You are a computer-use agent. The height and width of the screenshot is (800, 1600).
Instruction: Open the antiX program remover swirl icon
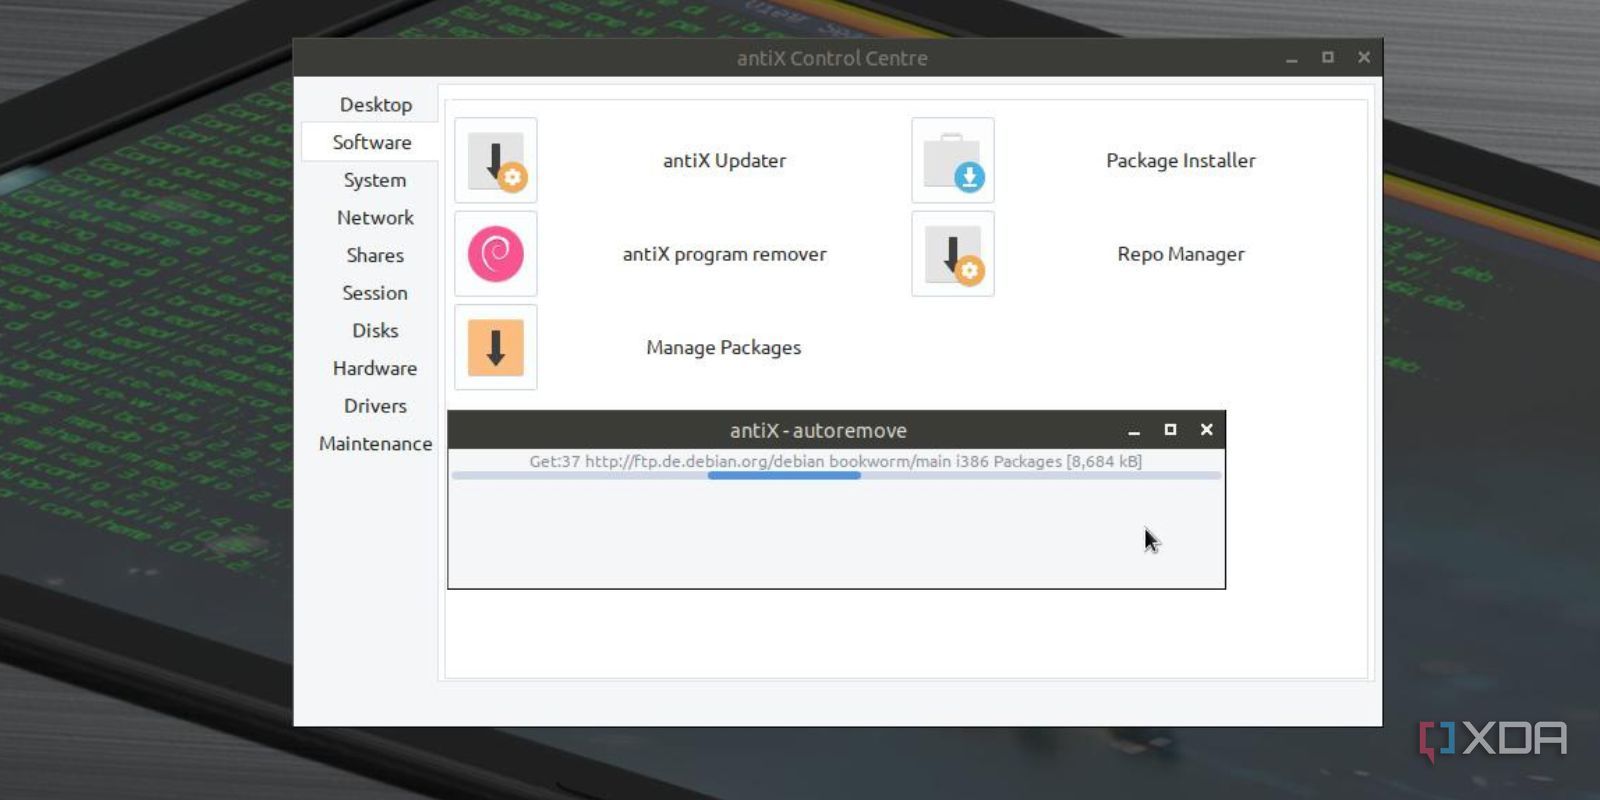point(496,254)
